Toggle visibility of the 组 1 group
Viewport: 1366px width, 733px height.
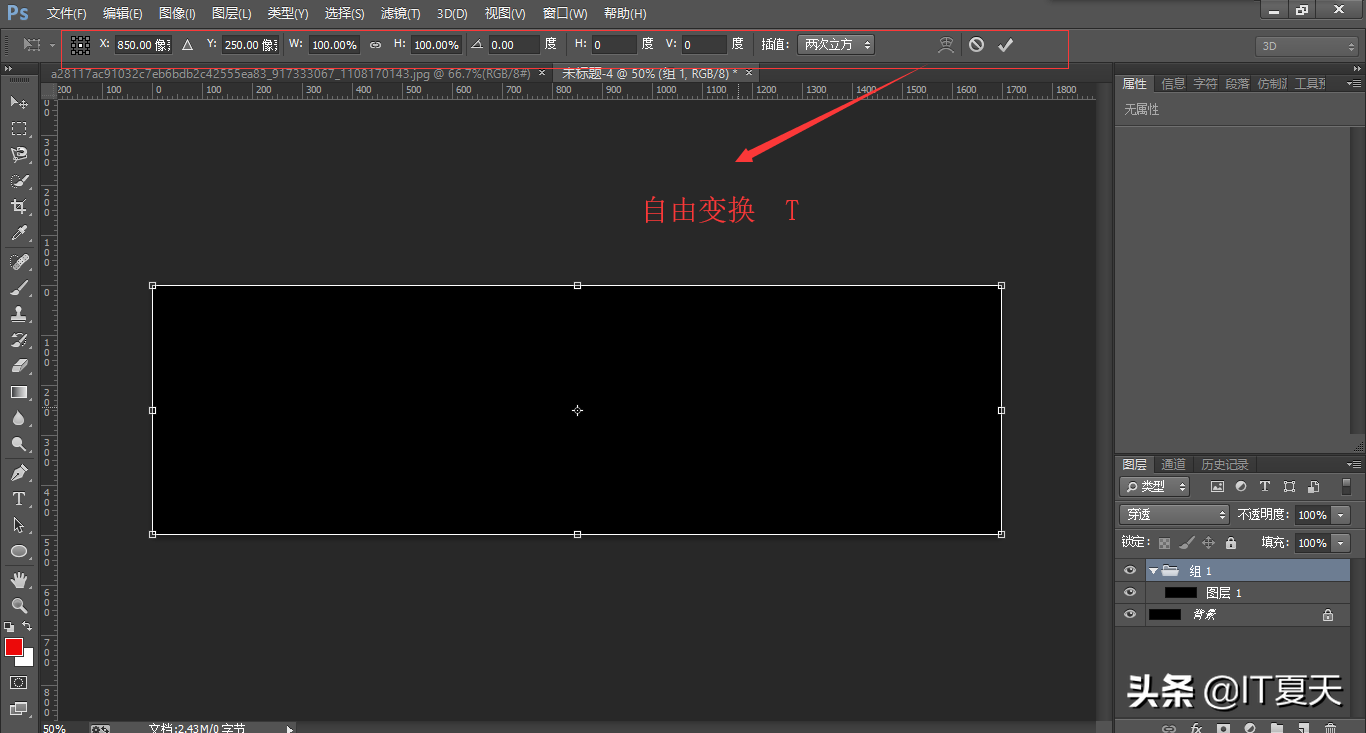[x=1130, y=571]
